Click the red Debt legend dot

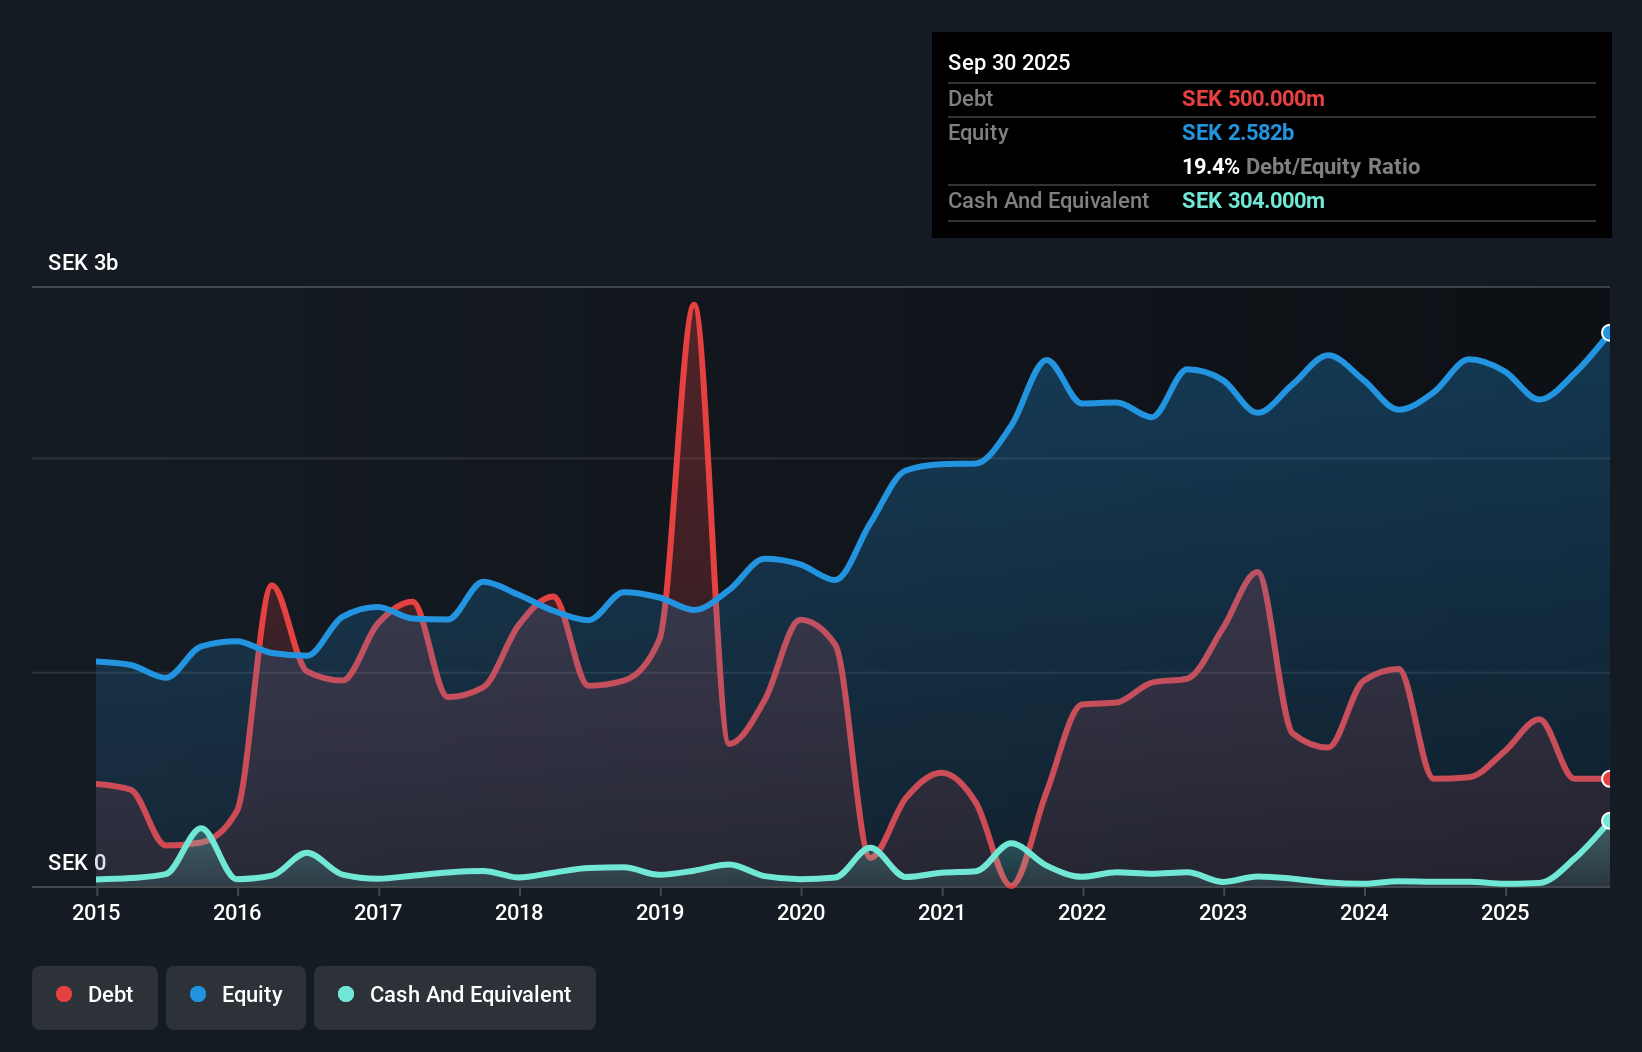pos(64,994)
